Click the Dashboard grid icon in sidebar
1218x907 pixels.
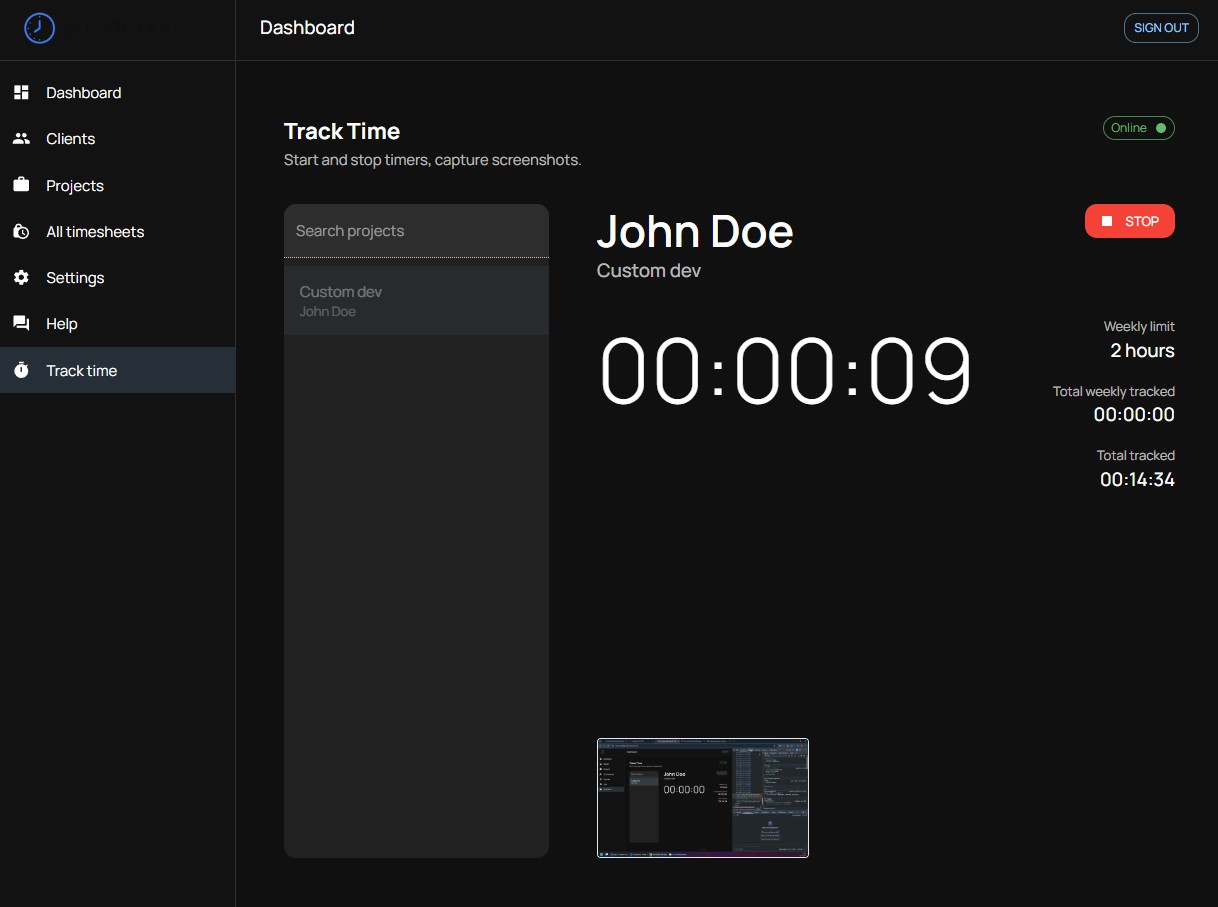pyautogui.click(x=21, y=93)
